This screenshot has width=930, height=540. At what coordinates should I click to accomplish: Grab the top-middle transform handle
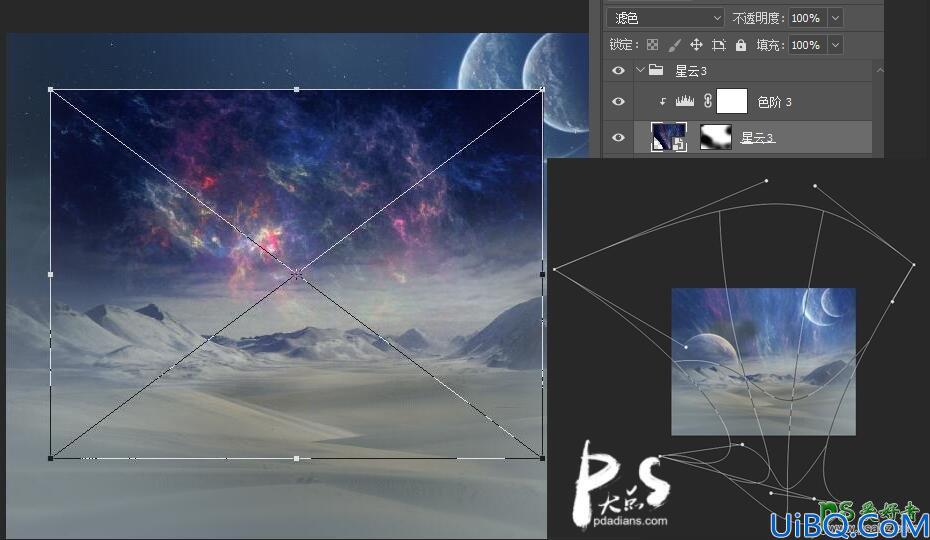(x=297, y=90)
